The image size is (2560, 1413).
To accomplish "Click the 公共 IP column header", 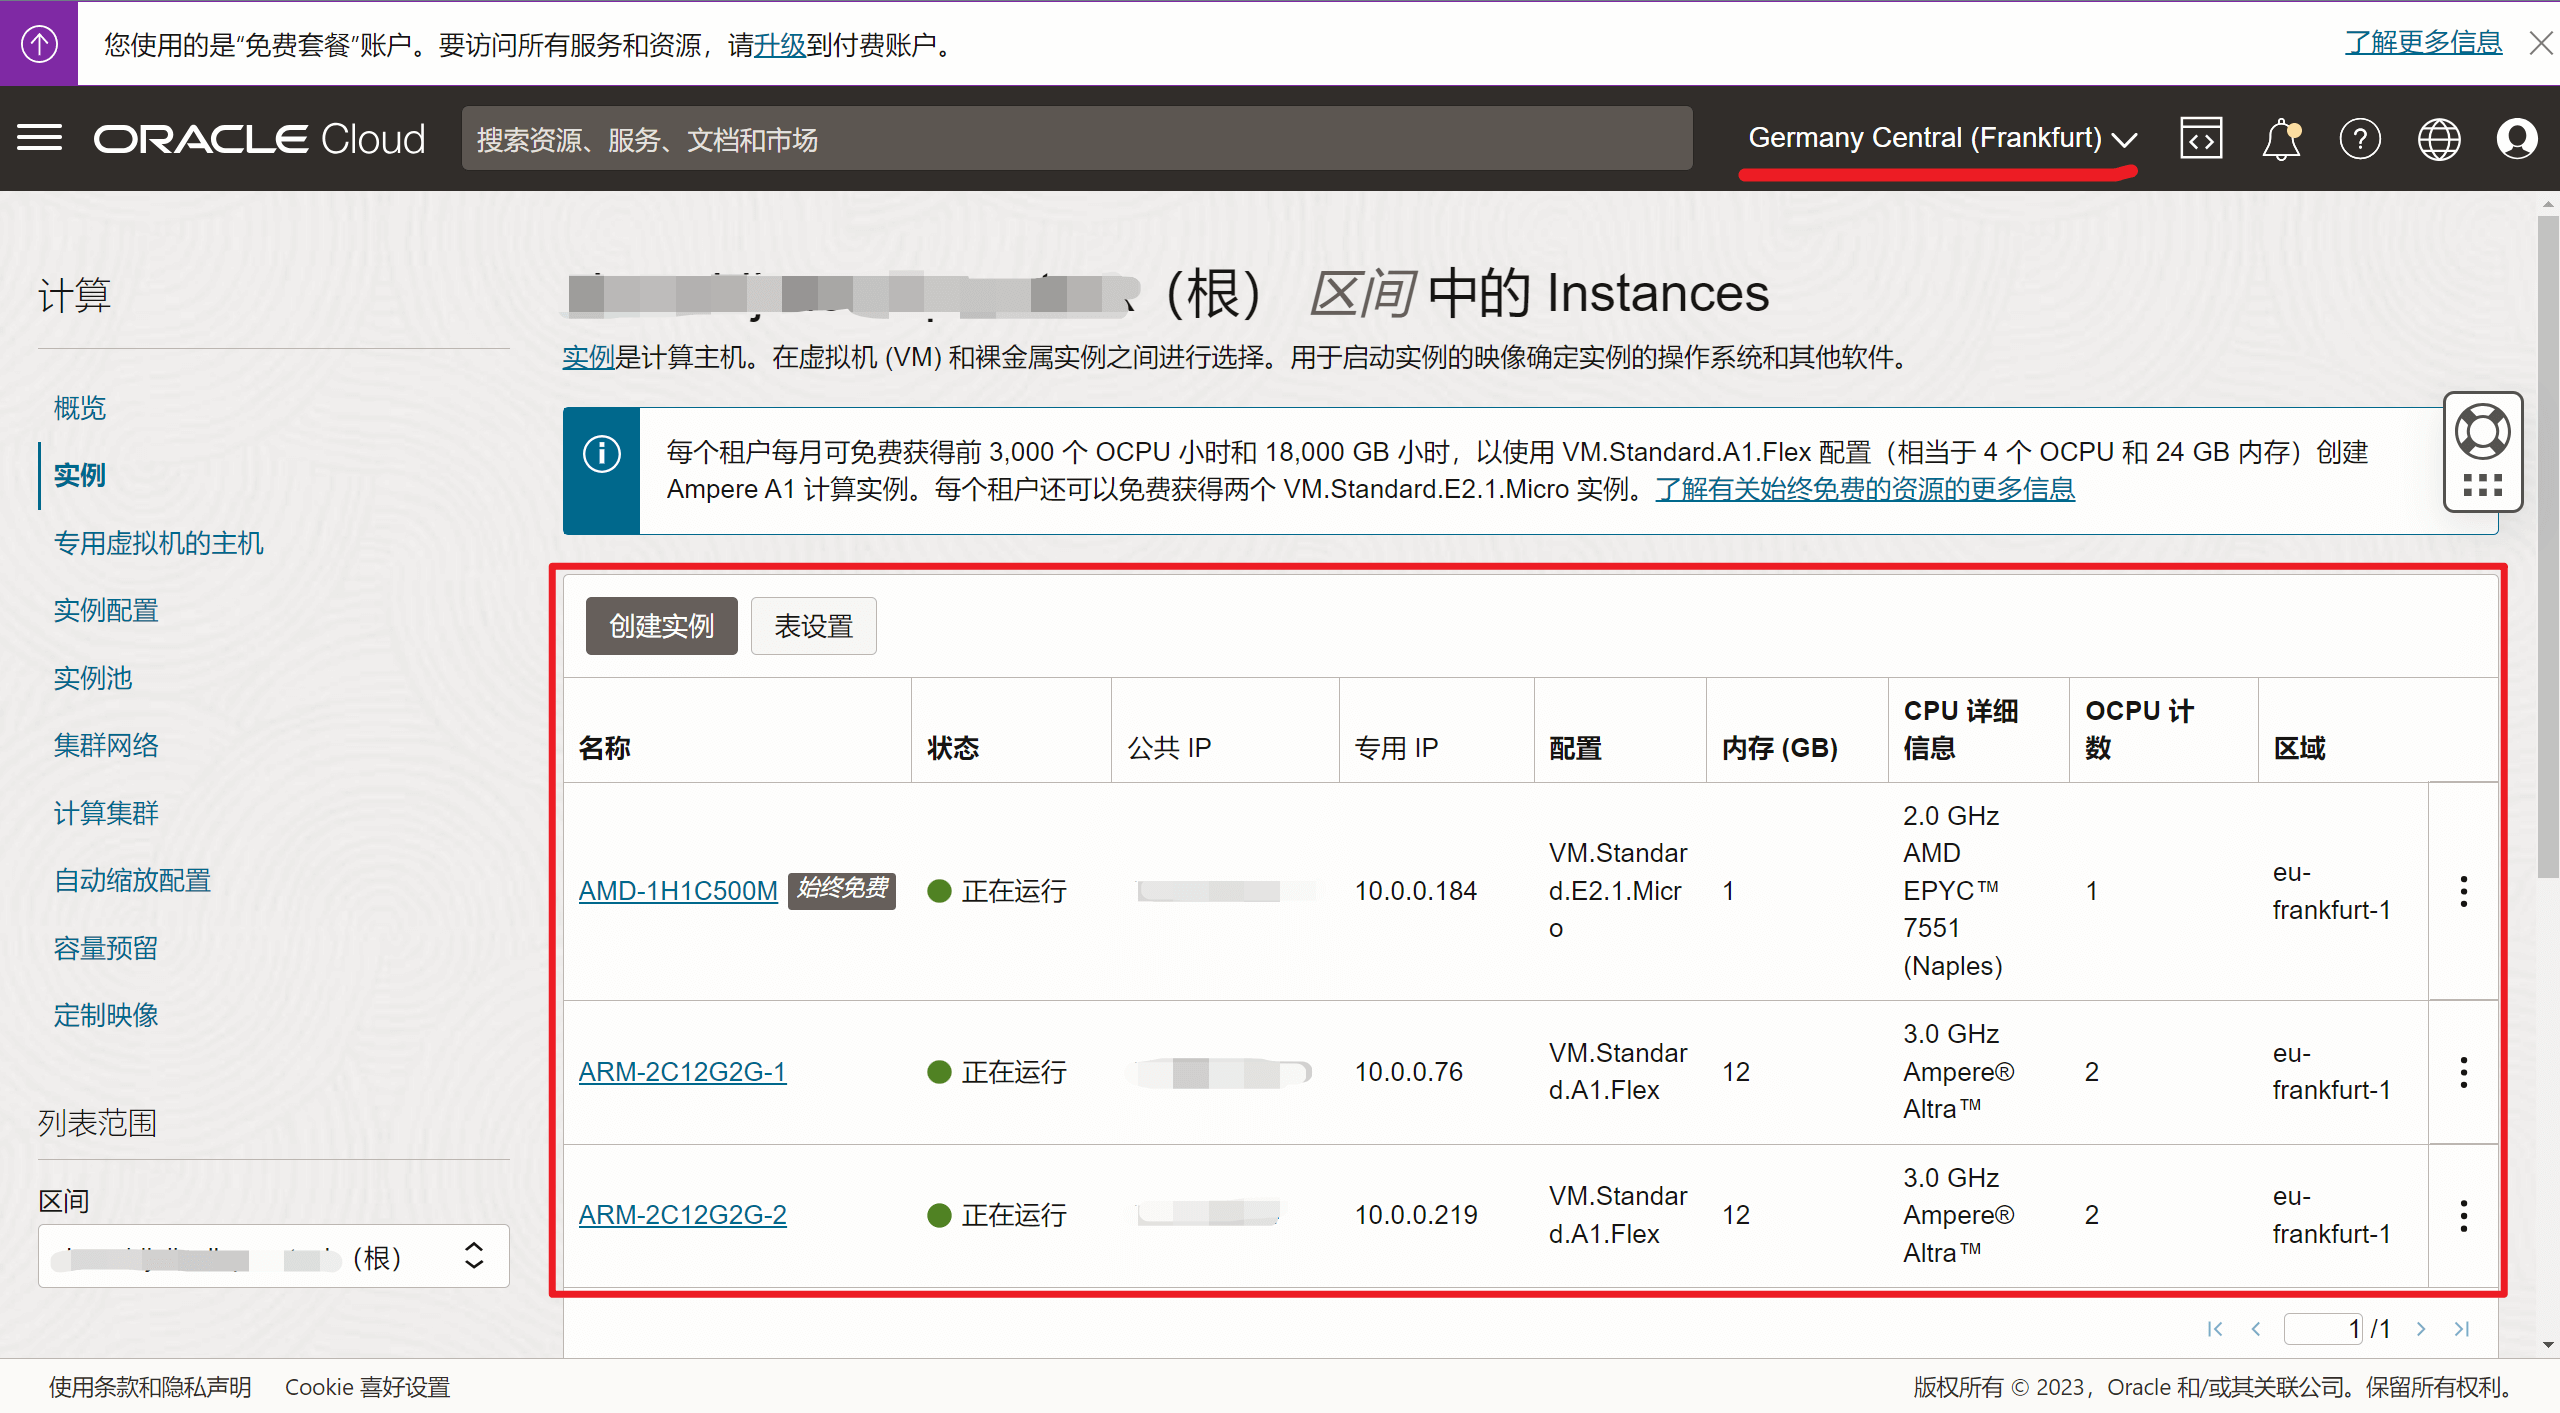I will click(x=1169, y=748).
